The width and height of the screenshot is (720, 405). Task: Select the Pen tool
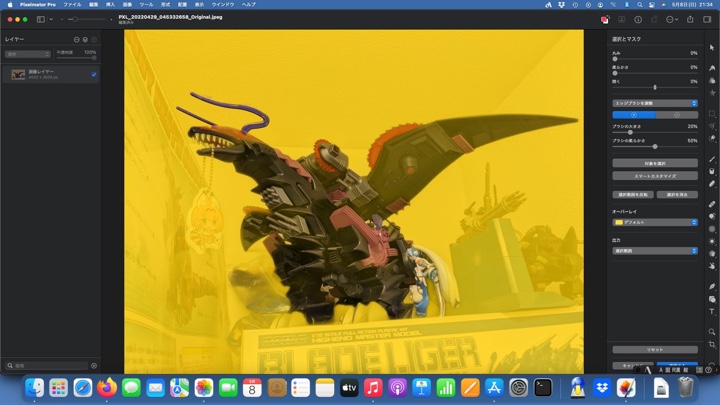(712, 287)
